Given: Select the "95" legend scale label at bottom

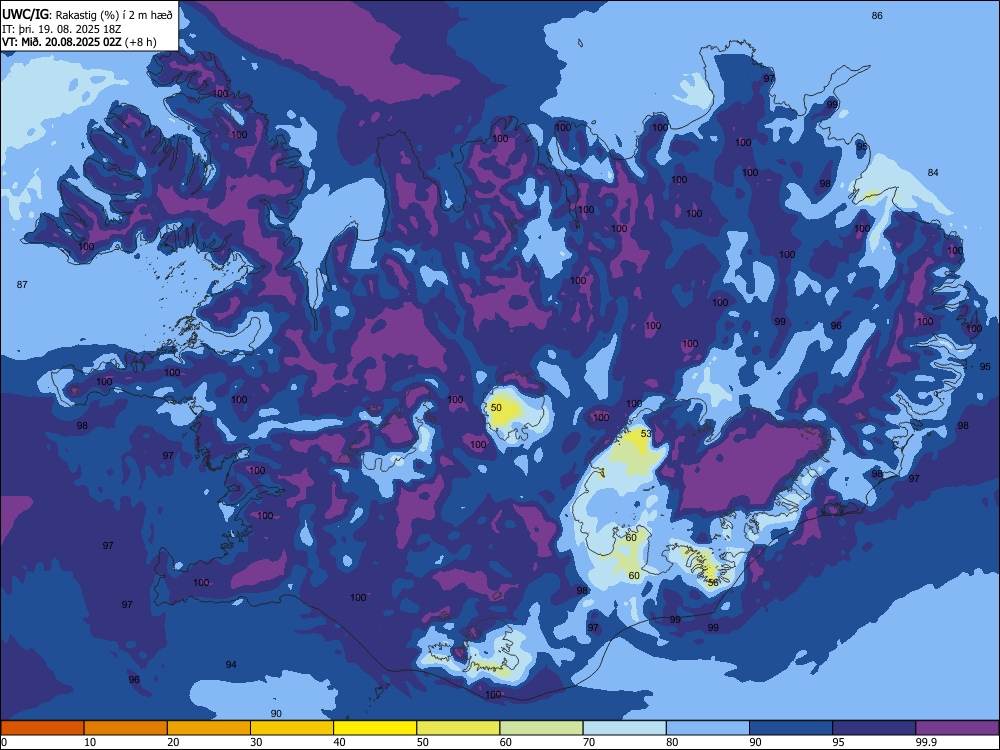Looking at the screenshot, I should pos(838,742).
